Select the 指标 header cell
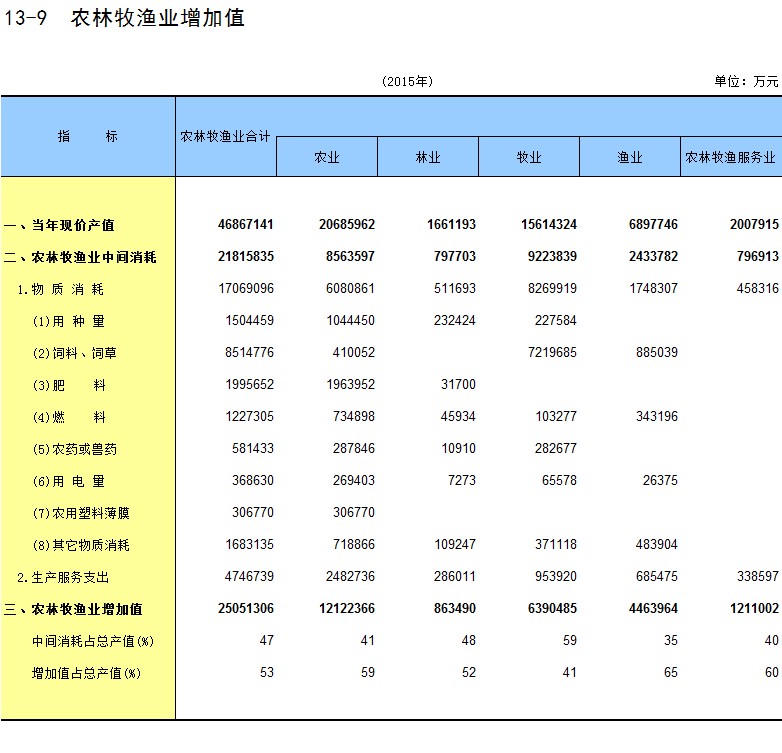The image size is (782, 753). 88,136
